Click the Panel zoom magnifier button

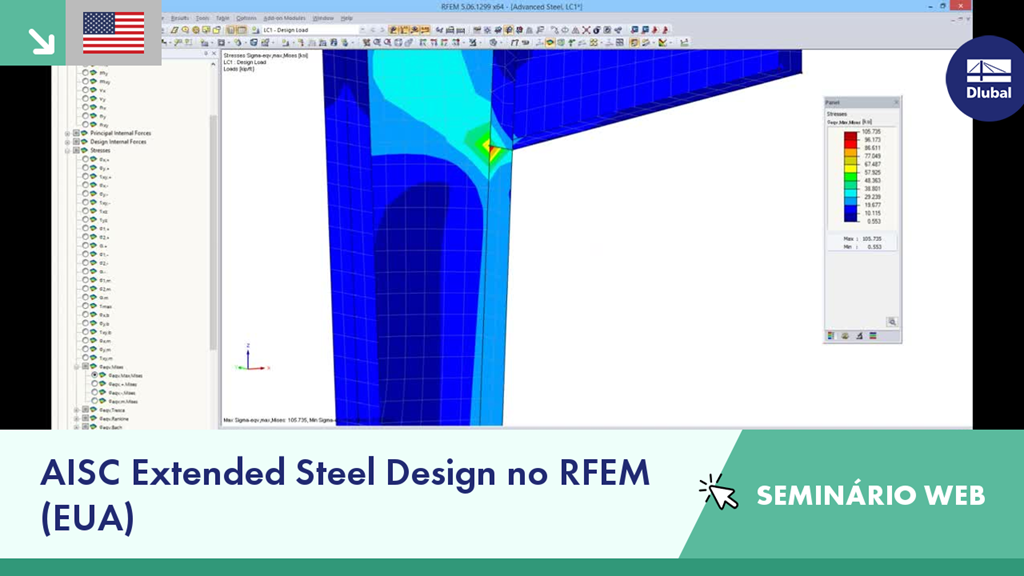tap(892, 322)
